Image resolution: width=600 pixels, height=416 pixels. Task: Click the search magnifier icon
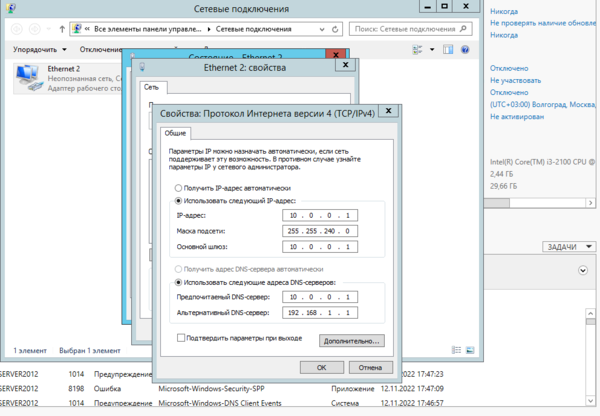[x=463, y=29]
